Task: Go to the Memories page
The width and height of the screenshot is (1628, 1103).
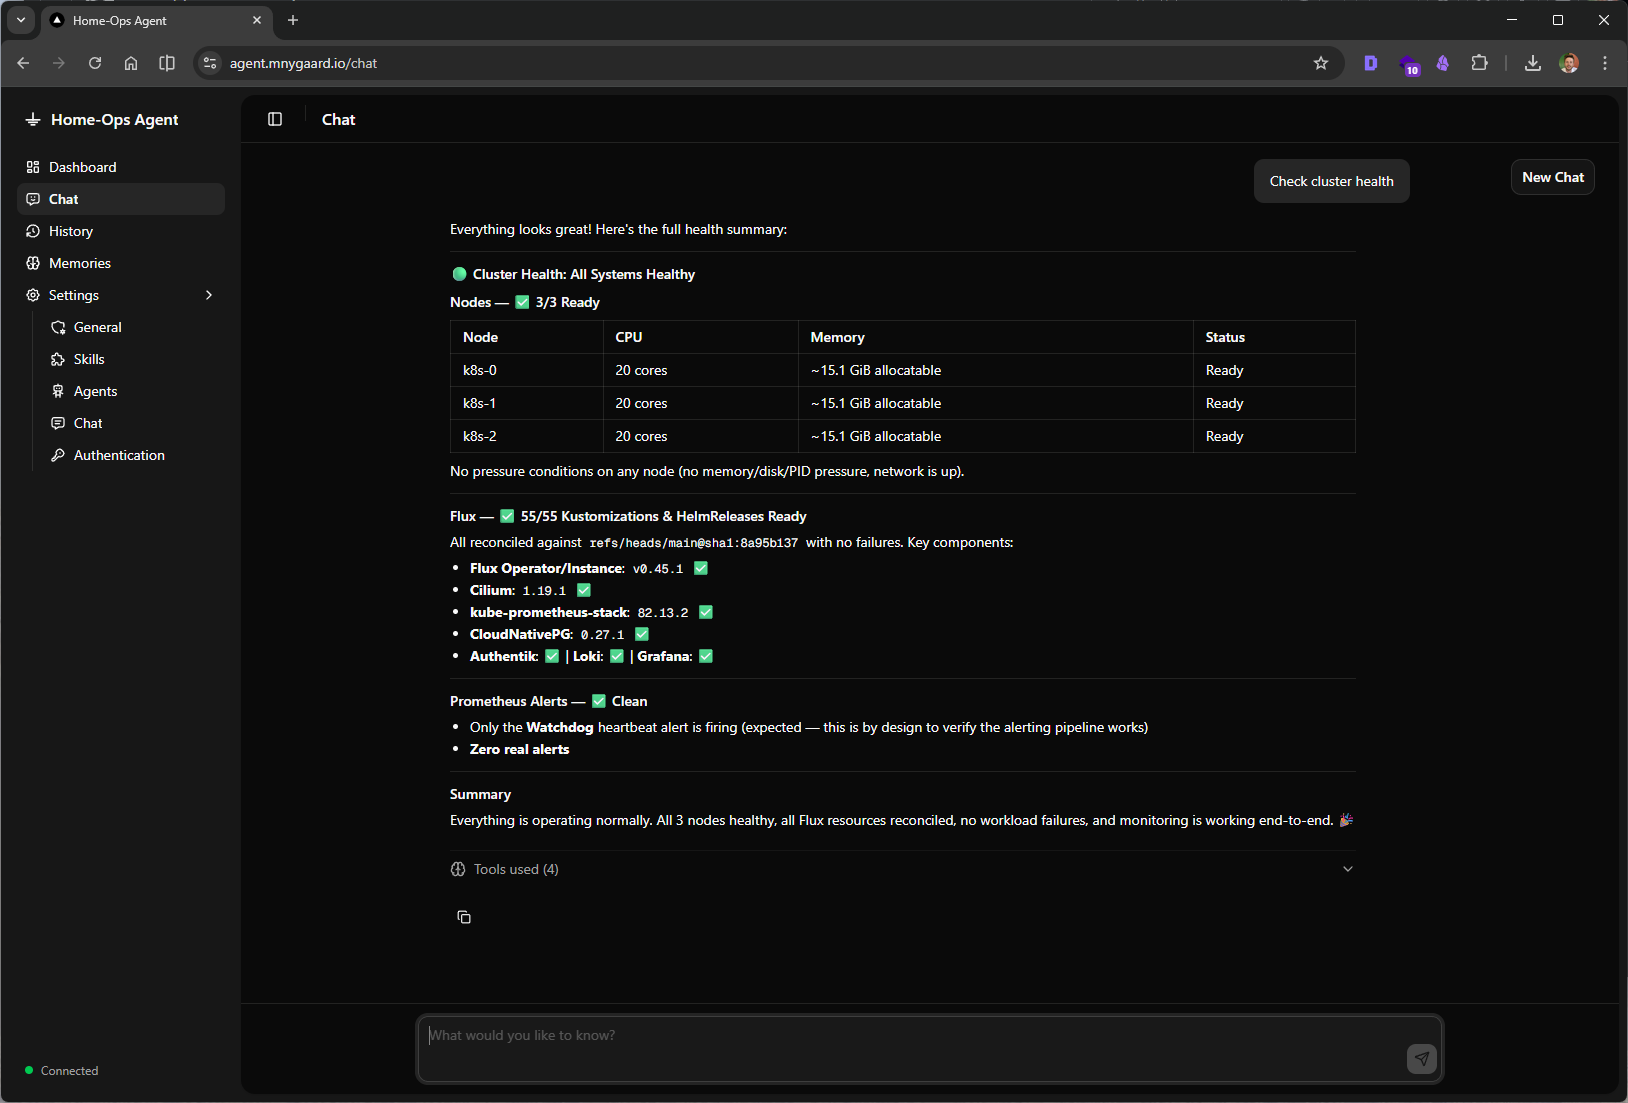Action: coord(120,263)
